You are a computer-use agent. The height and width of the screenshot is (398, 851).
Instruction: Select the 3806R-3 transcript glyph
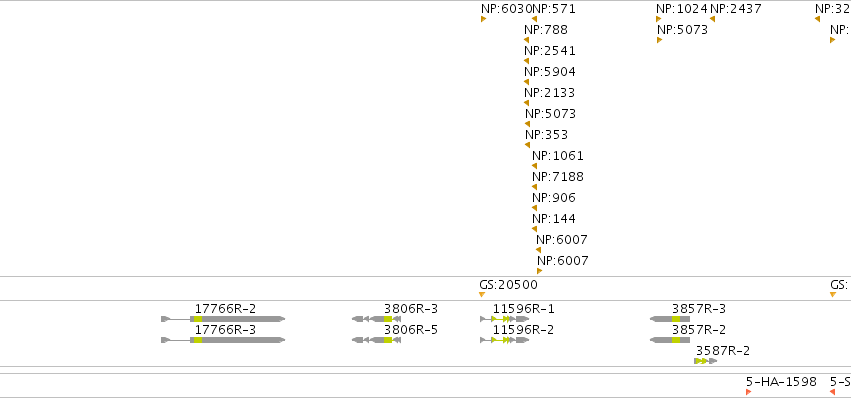[377, 319]
